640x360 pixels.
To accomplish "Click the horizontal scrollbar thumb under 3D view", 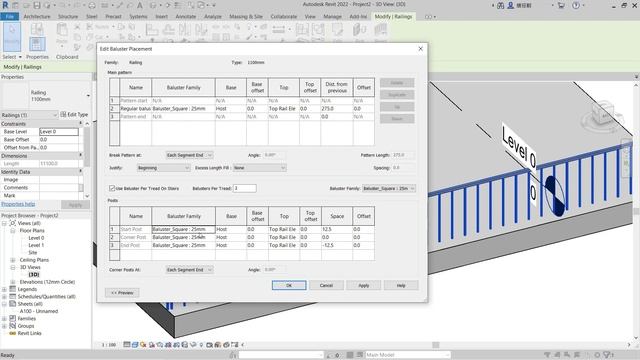I will tap(436, 345).
